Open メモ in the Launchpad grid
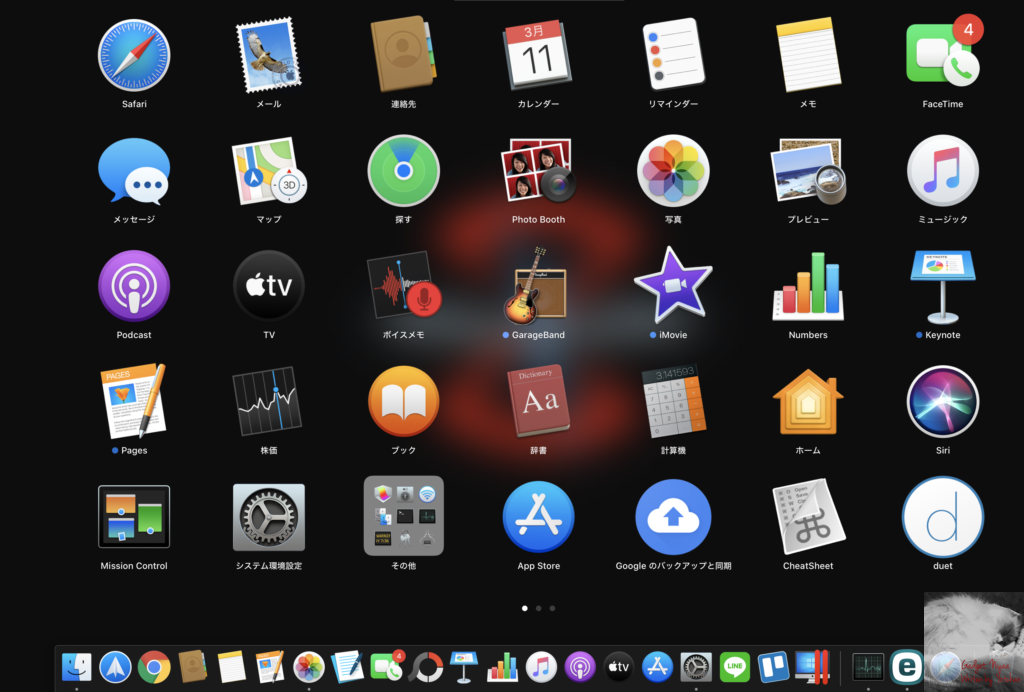 pyautogui.click(x=808, y=55)
